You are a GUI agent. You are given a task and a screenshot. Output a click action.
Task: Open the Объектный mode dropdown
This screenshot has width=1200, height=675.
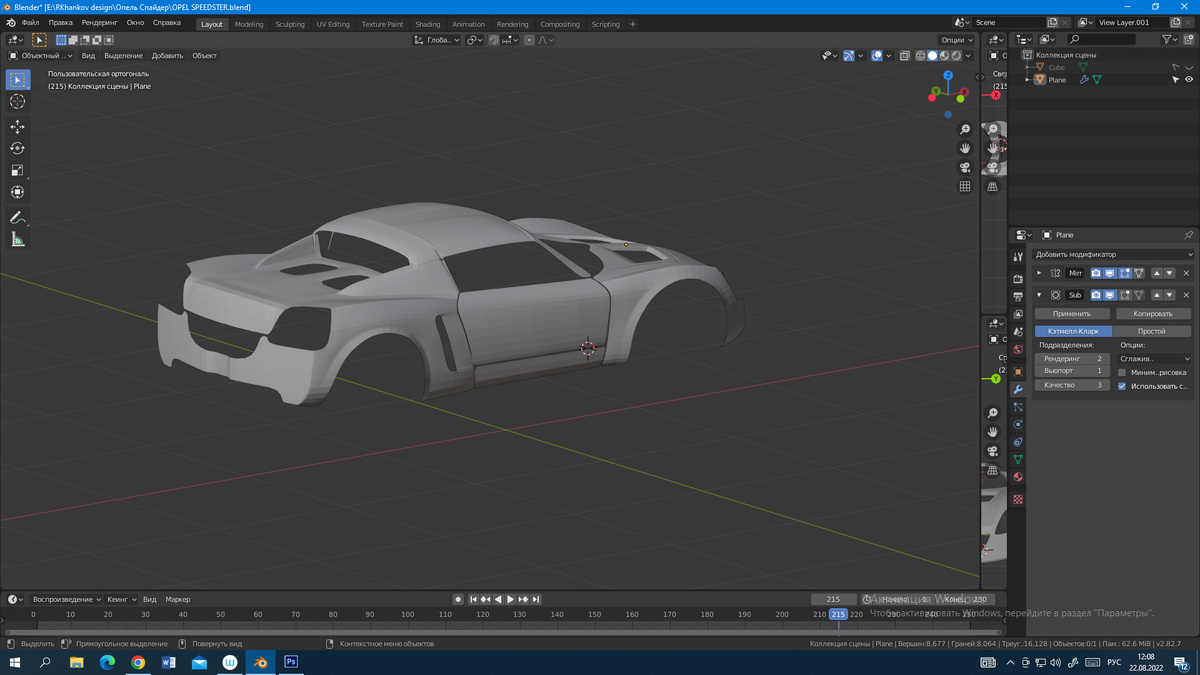[x=41, y=56]
